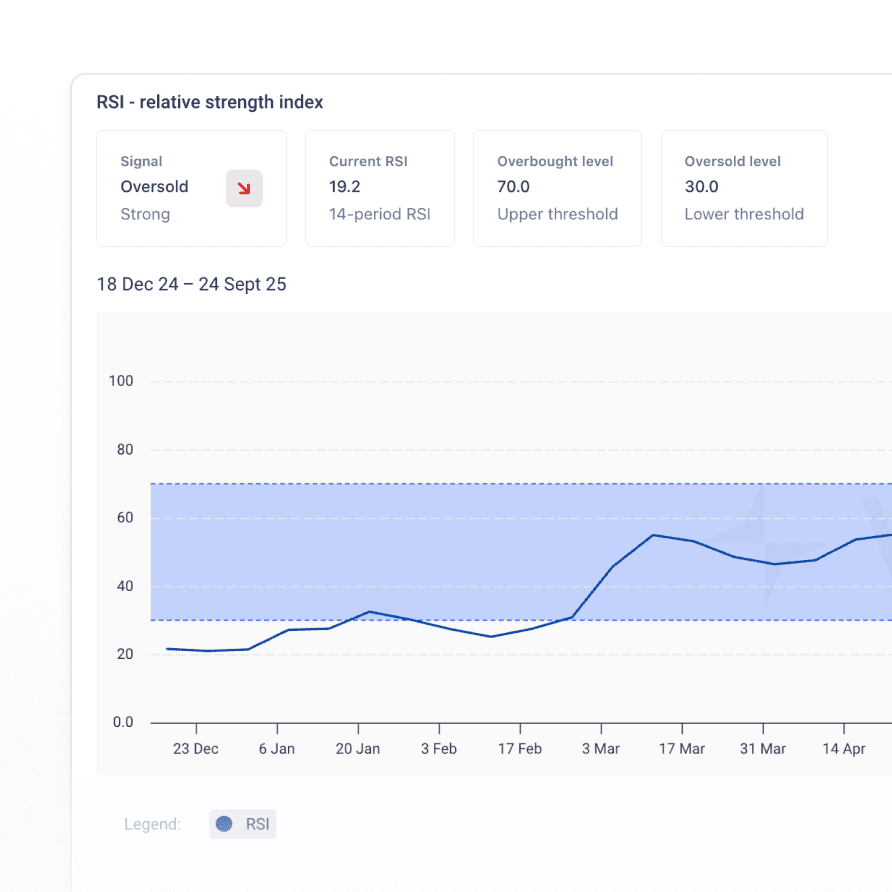This screenshot has height=892, width=892.
Task: Open the Oversold level 30.0 card
Action: click(x=744, y=188)
